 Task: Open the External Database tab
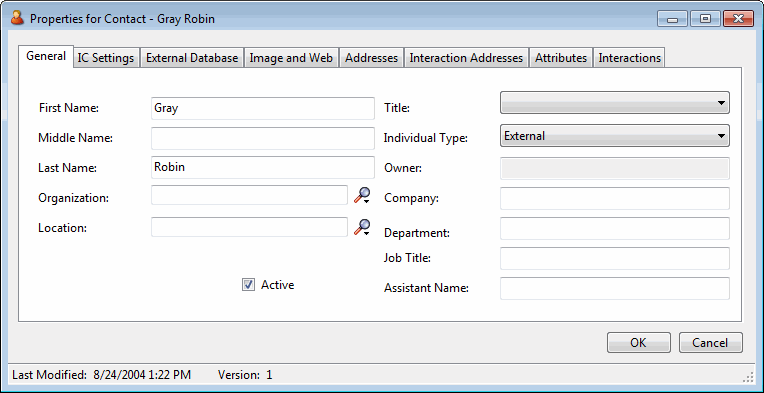pyautogui.click(x=192, y=58)
